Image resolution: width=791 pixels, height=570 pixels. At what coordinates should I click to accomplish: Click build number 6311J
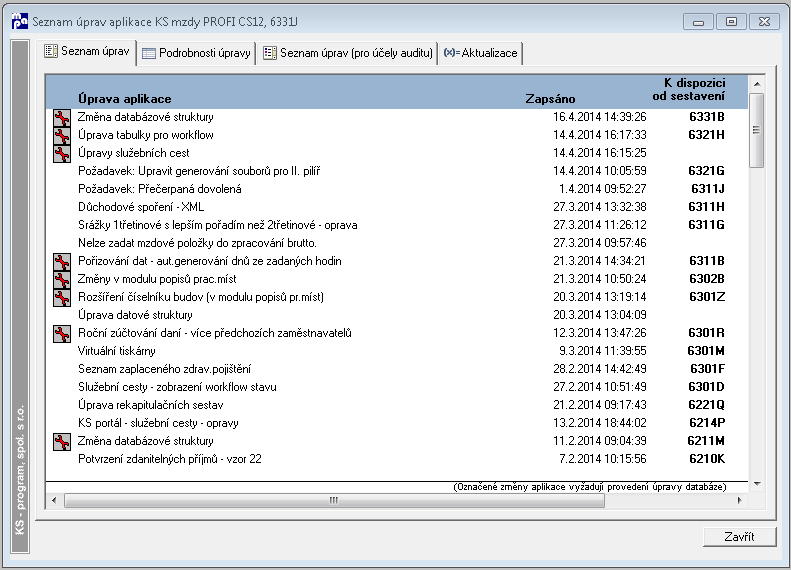[x=708, y=189]
